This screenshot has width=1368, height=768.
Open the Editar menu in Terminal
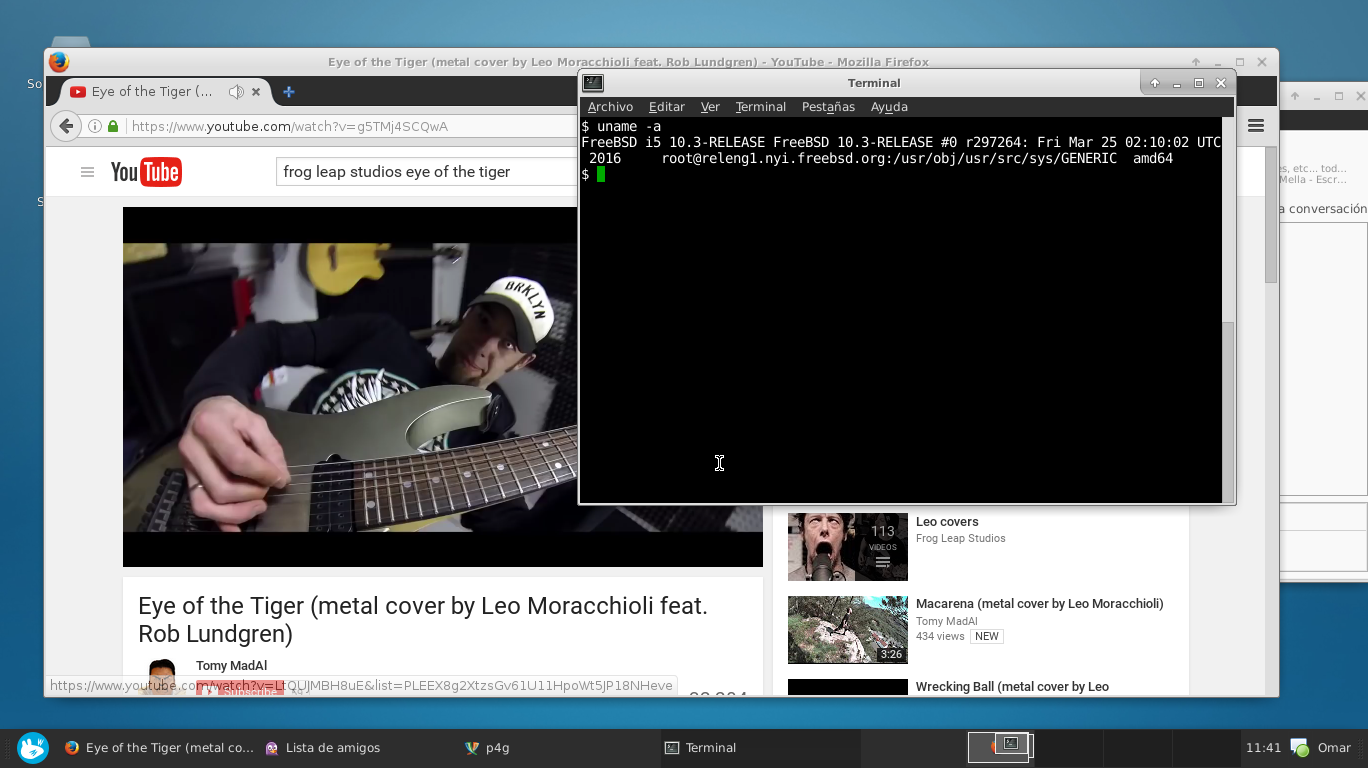[x=666, y=107]
